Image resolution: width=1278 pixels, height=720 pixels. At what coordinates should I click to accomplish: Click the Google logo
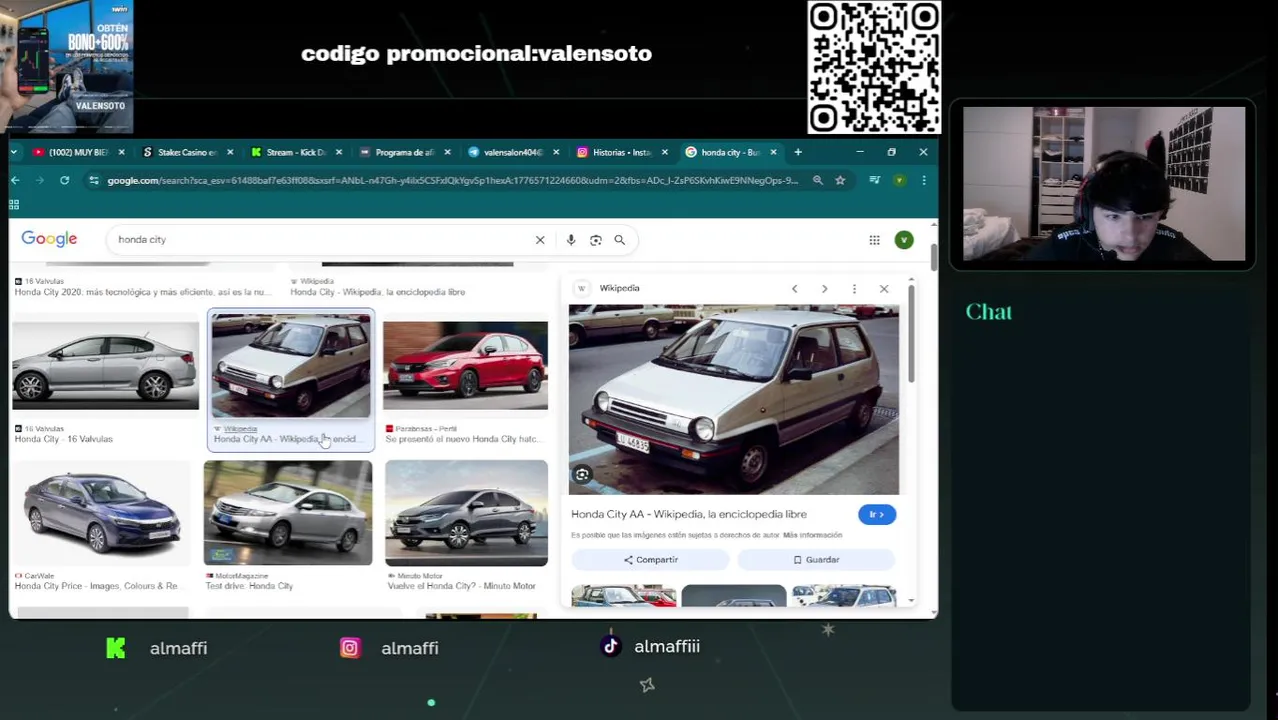pos(49,239)
